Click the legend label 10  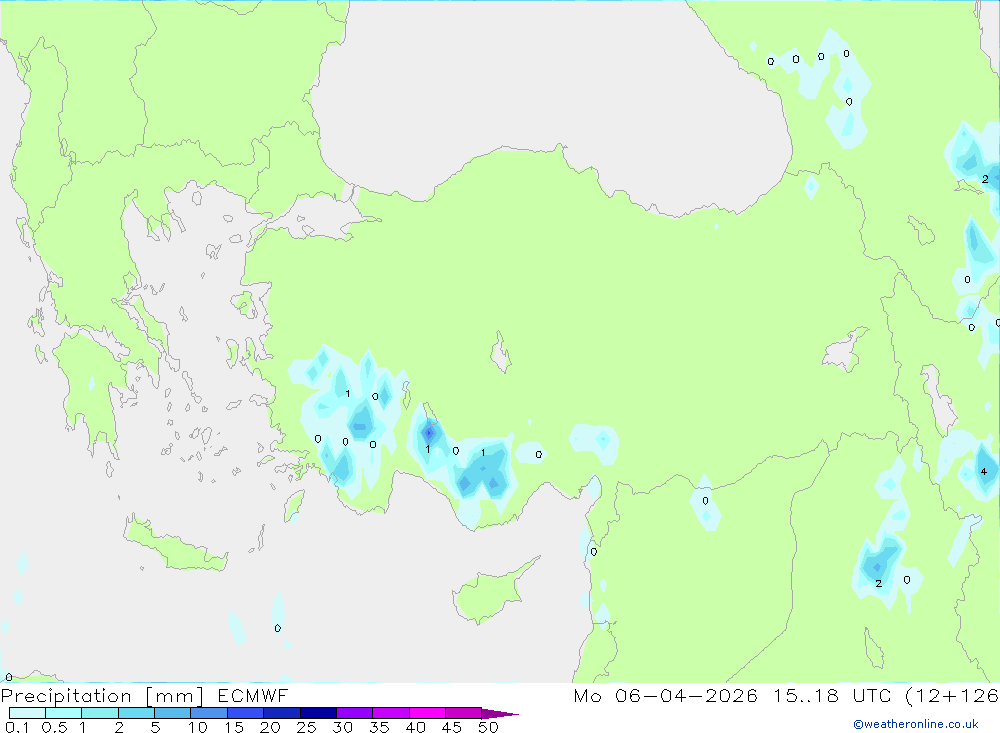tap(198, 727)
